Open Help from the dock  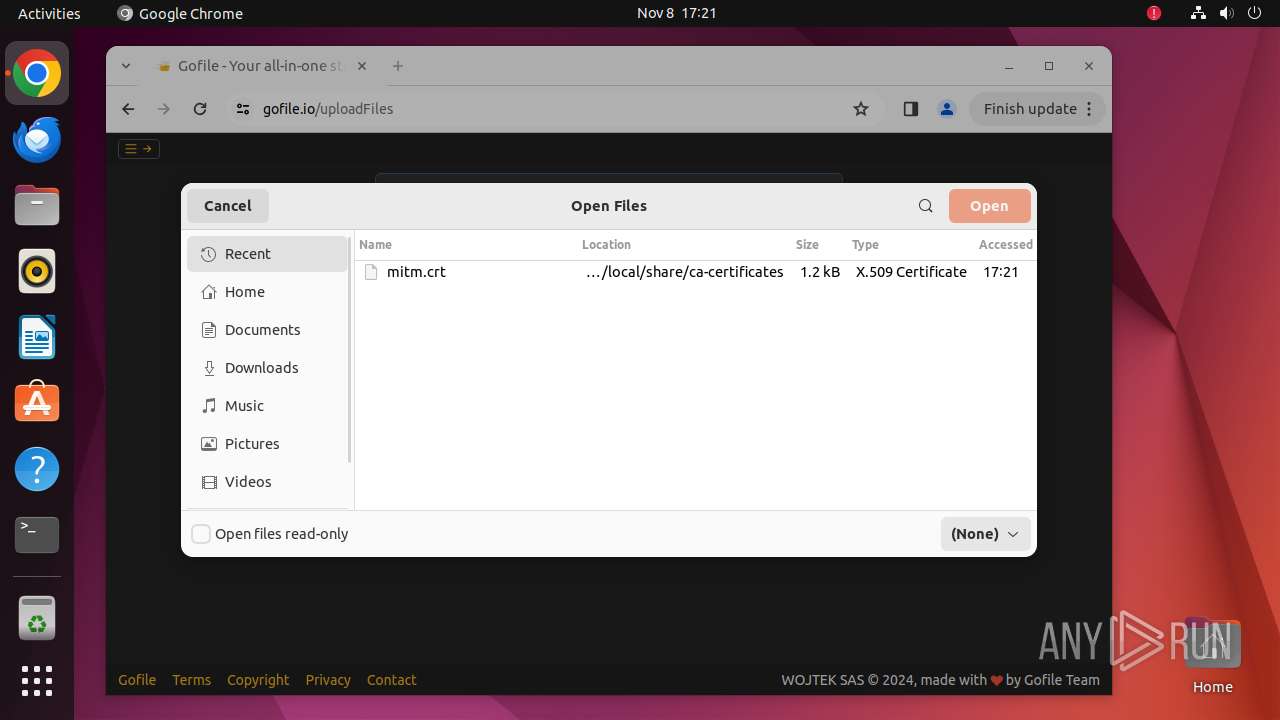[x=37, y=469]
